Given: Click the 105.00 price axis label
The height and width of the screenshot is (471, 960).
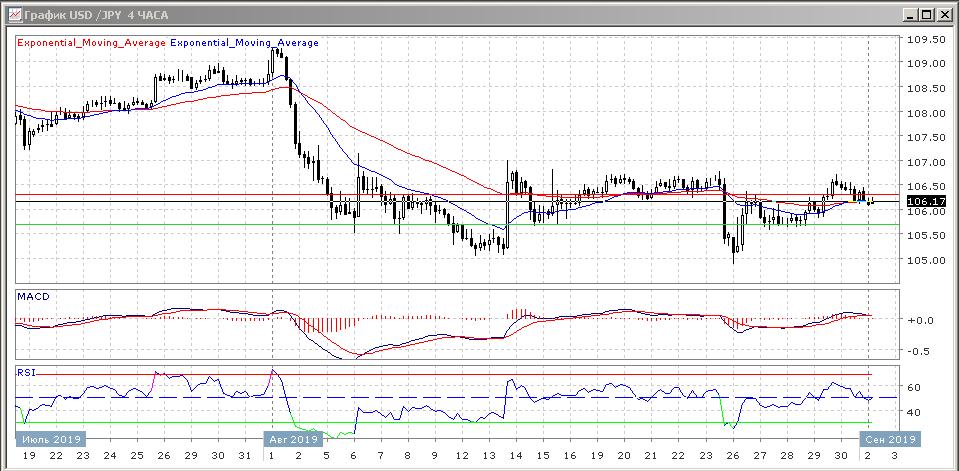Looking at the screenshot, I should 925,261.
